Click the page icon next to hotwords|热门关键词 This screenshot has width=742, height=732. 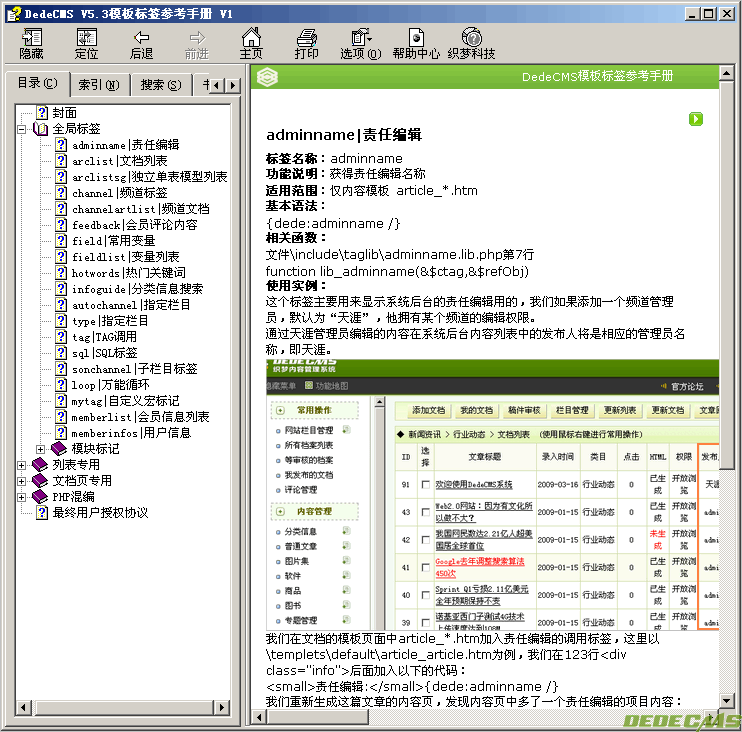[61, 273]
